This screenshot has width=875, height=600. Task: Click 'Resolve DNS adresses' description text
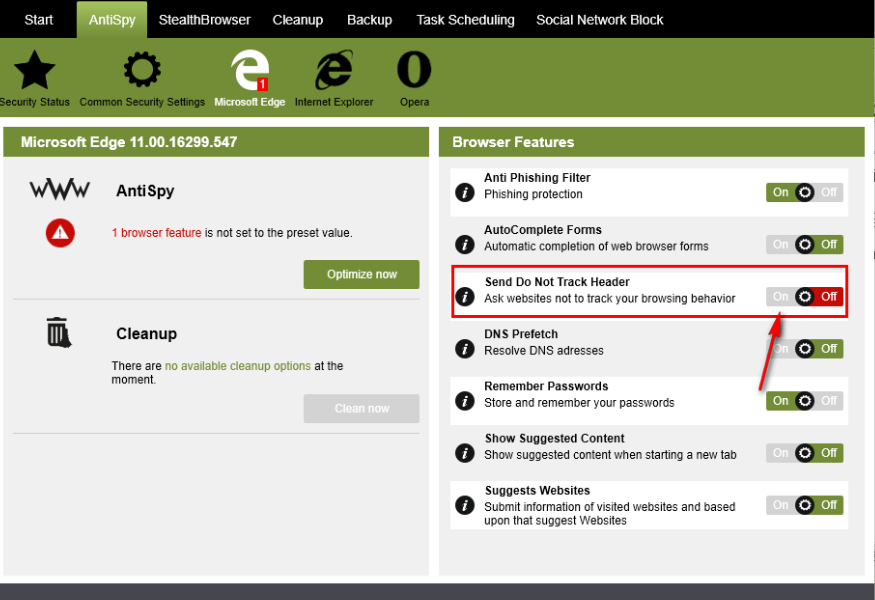pyautogui.click(x=544, y=351)
